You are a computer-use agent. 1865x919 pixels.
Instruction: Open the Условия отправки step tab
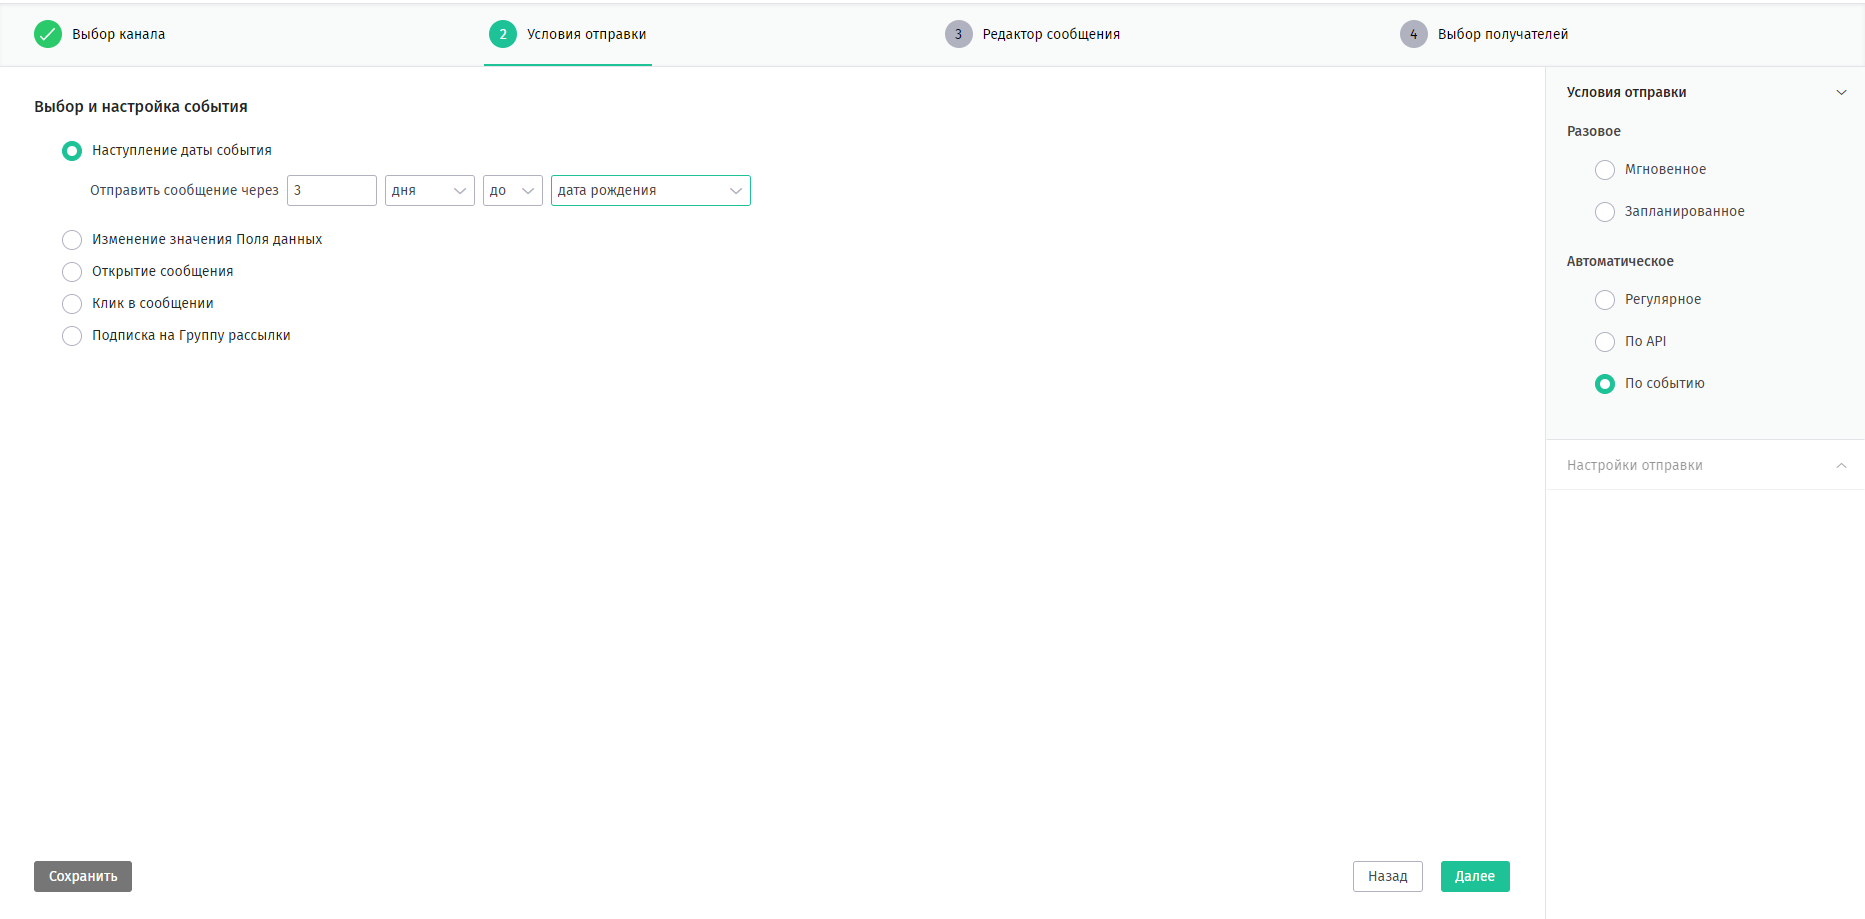click(587, 34)
